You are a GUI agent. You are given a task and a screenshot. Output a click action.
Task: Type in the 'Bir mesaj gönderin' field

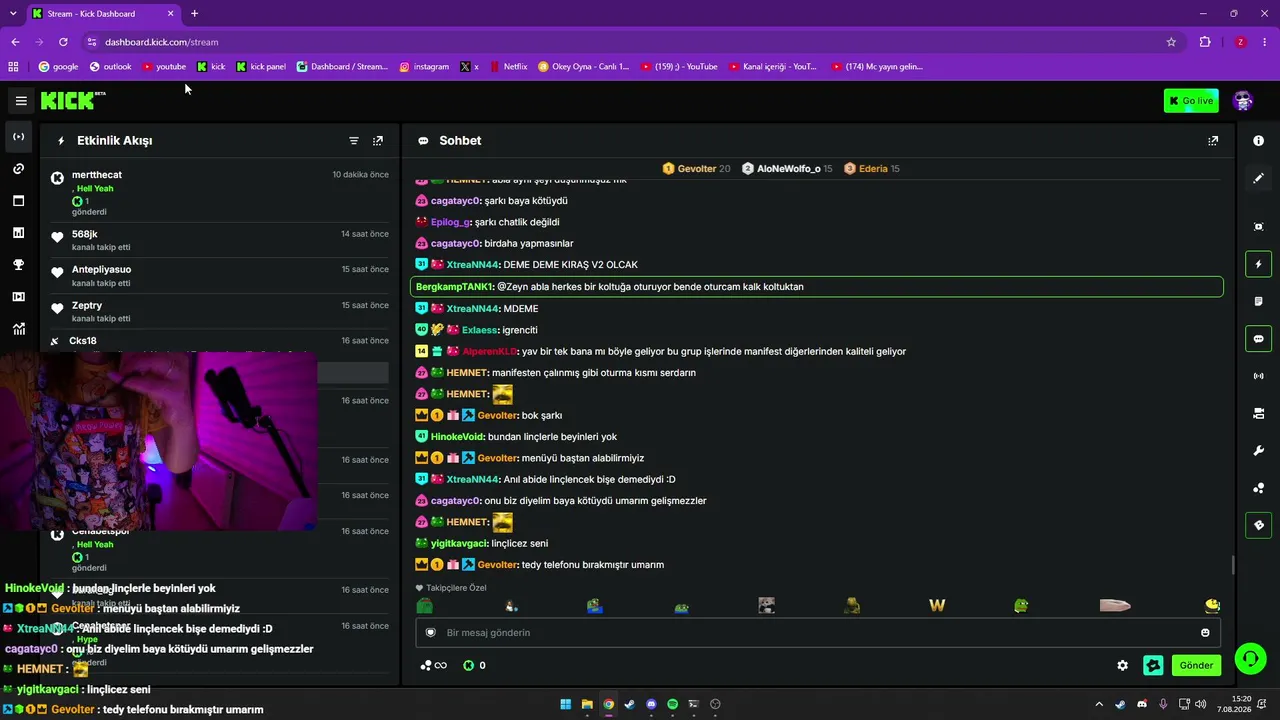point(817,633)
